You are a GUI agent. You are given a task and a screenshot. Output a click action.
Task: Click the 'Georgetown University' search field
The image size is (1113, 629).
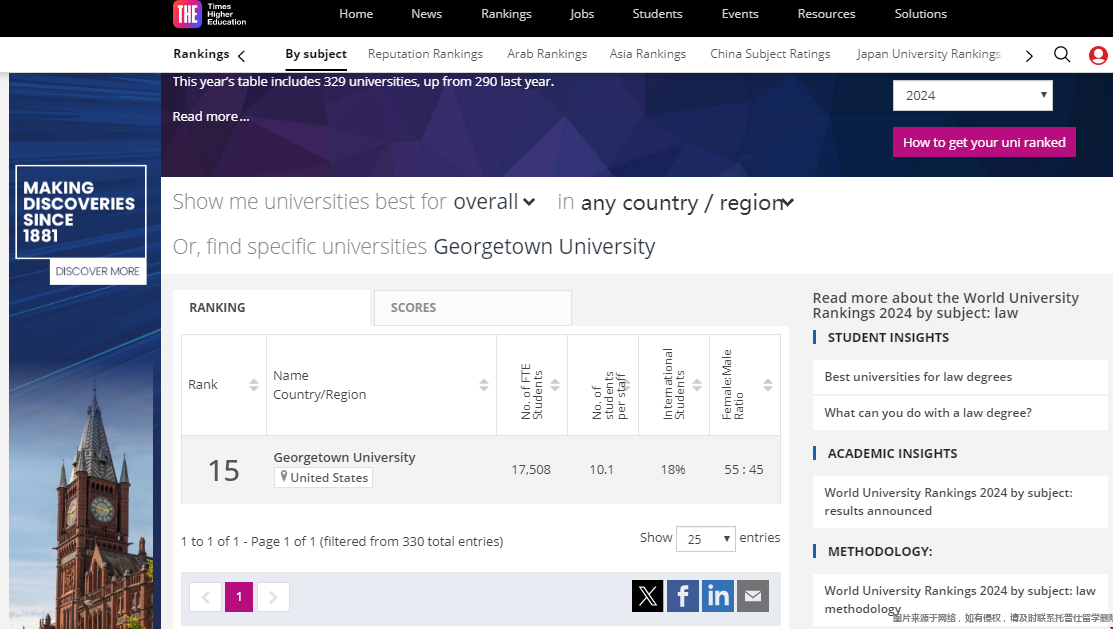tap(544, 246)
